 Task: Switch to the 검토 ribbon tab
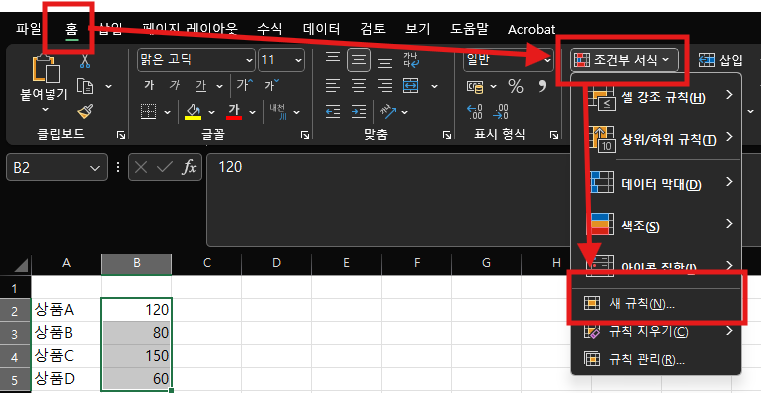(x=373, y=30)
